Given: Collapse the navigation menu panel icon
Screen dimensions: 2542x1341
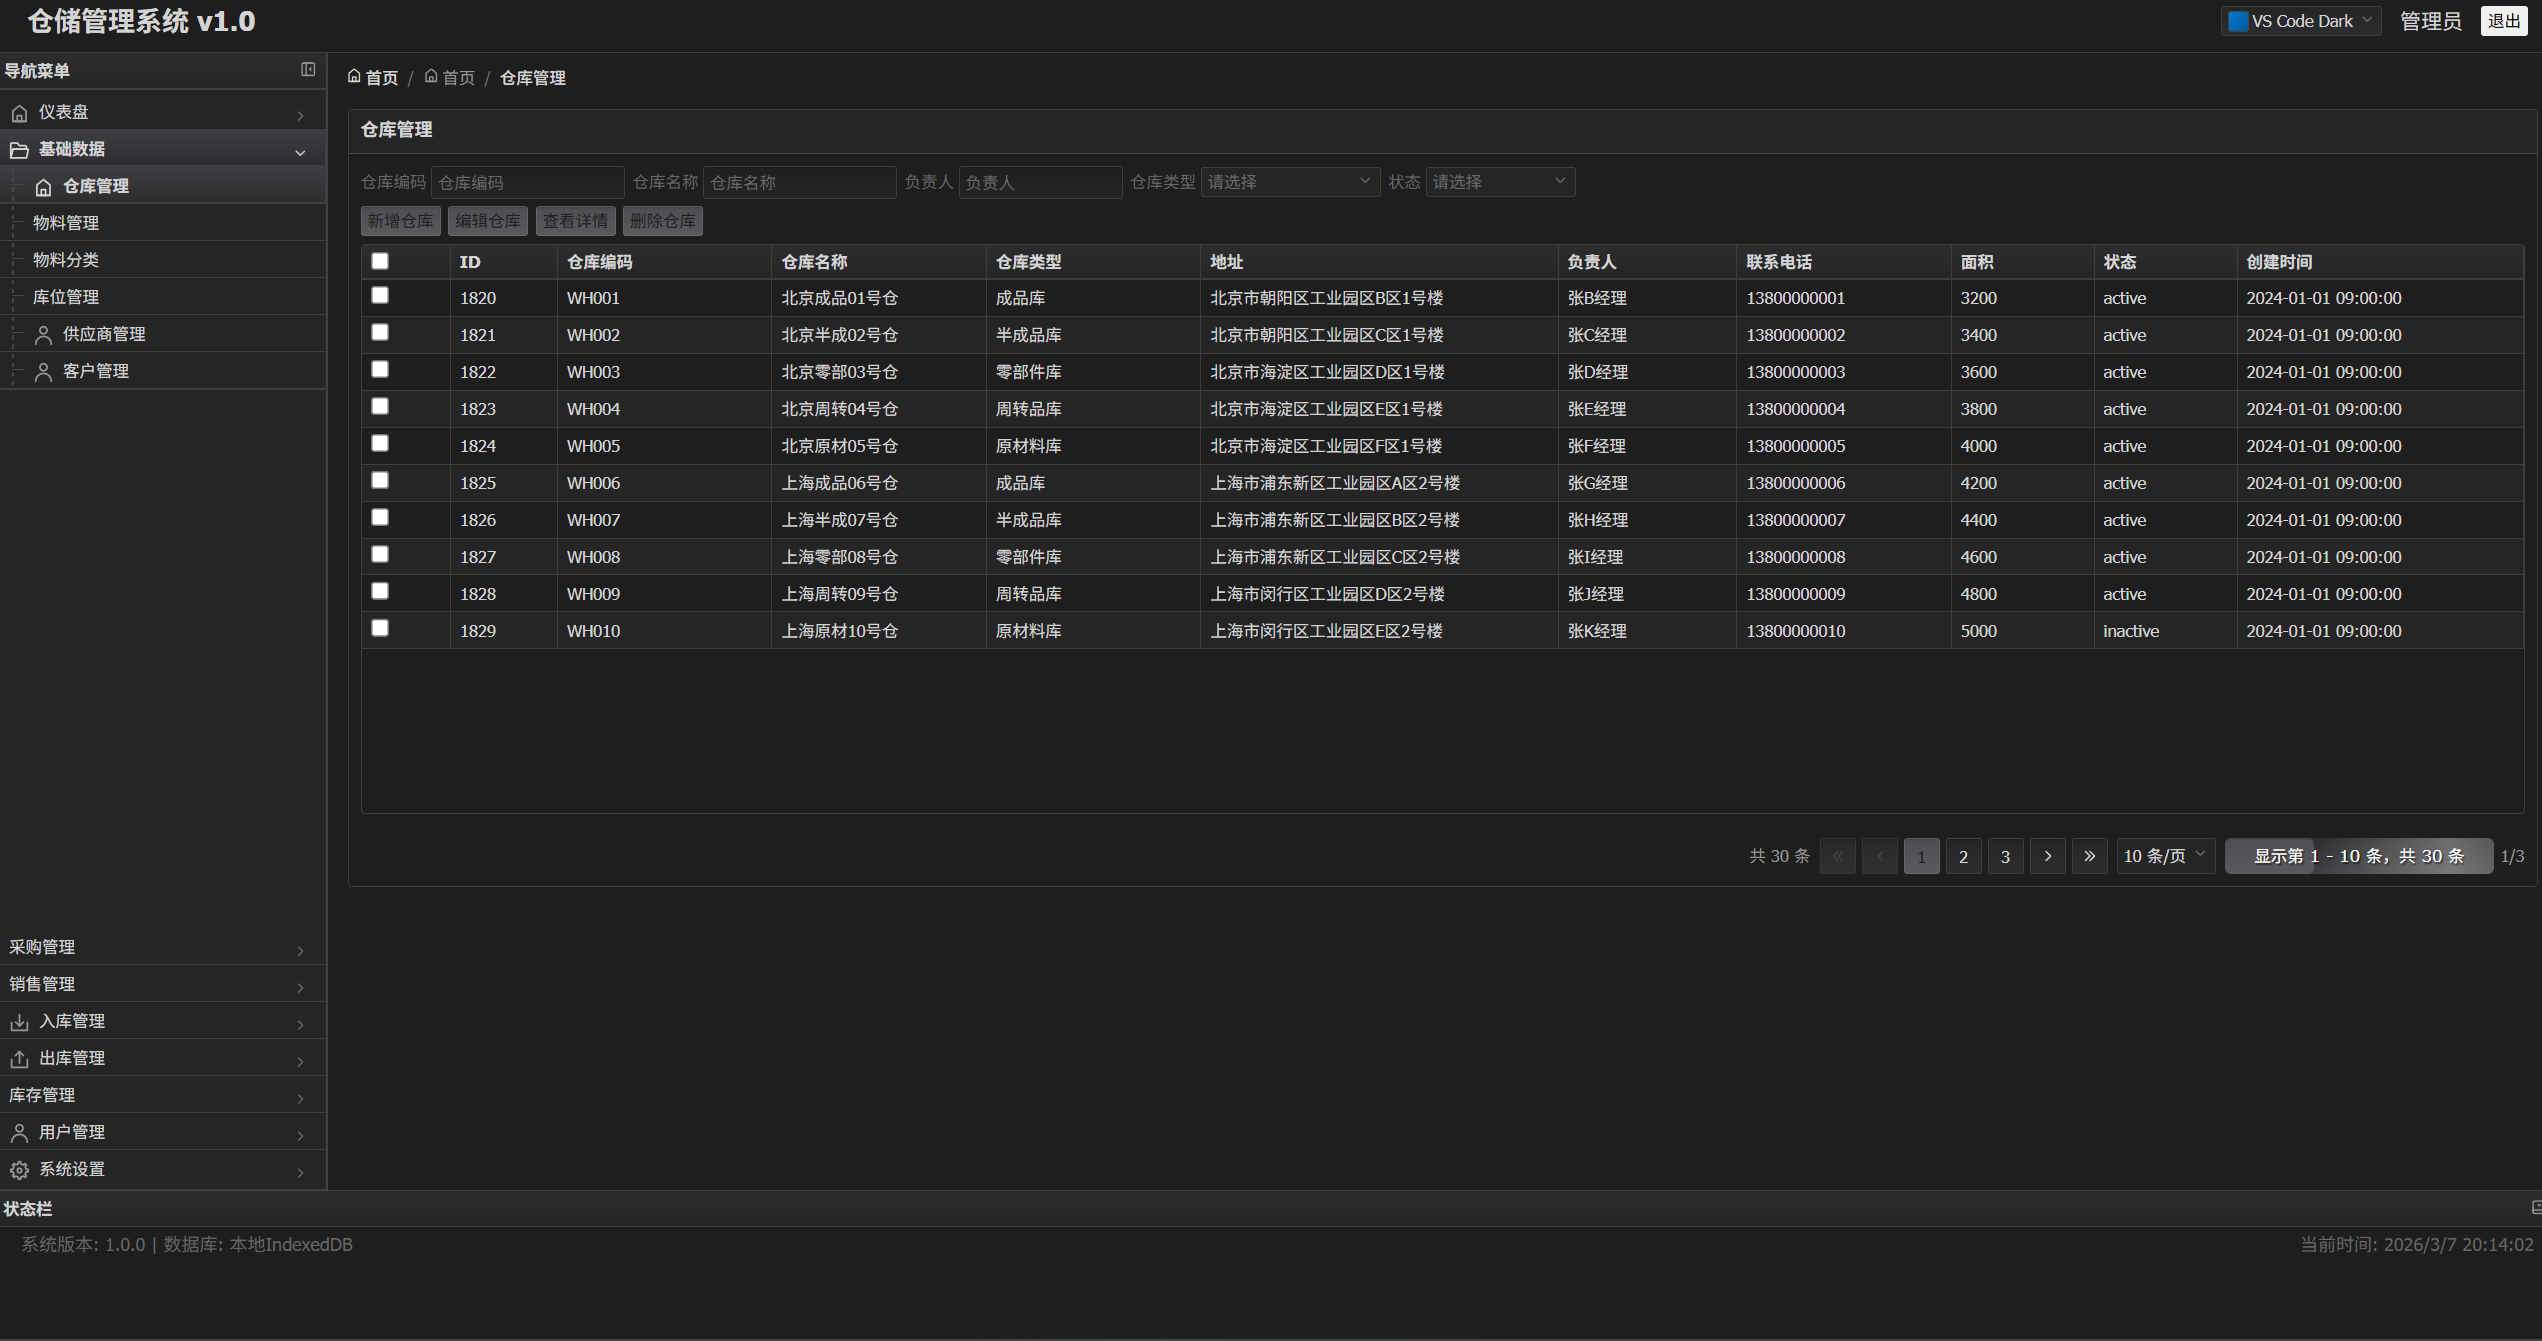Looking at the screenshot, I should pos(308,70).
